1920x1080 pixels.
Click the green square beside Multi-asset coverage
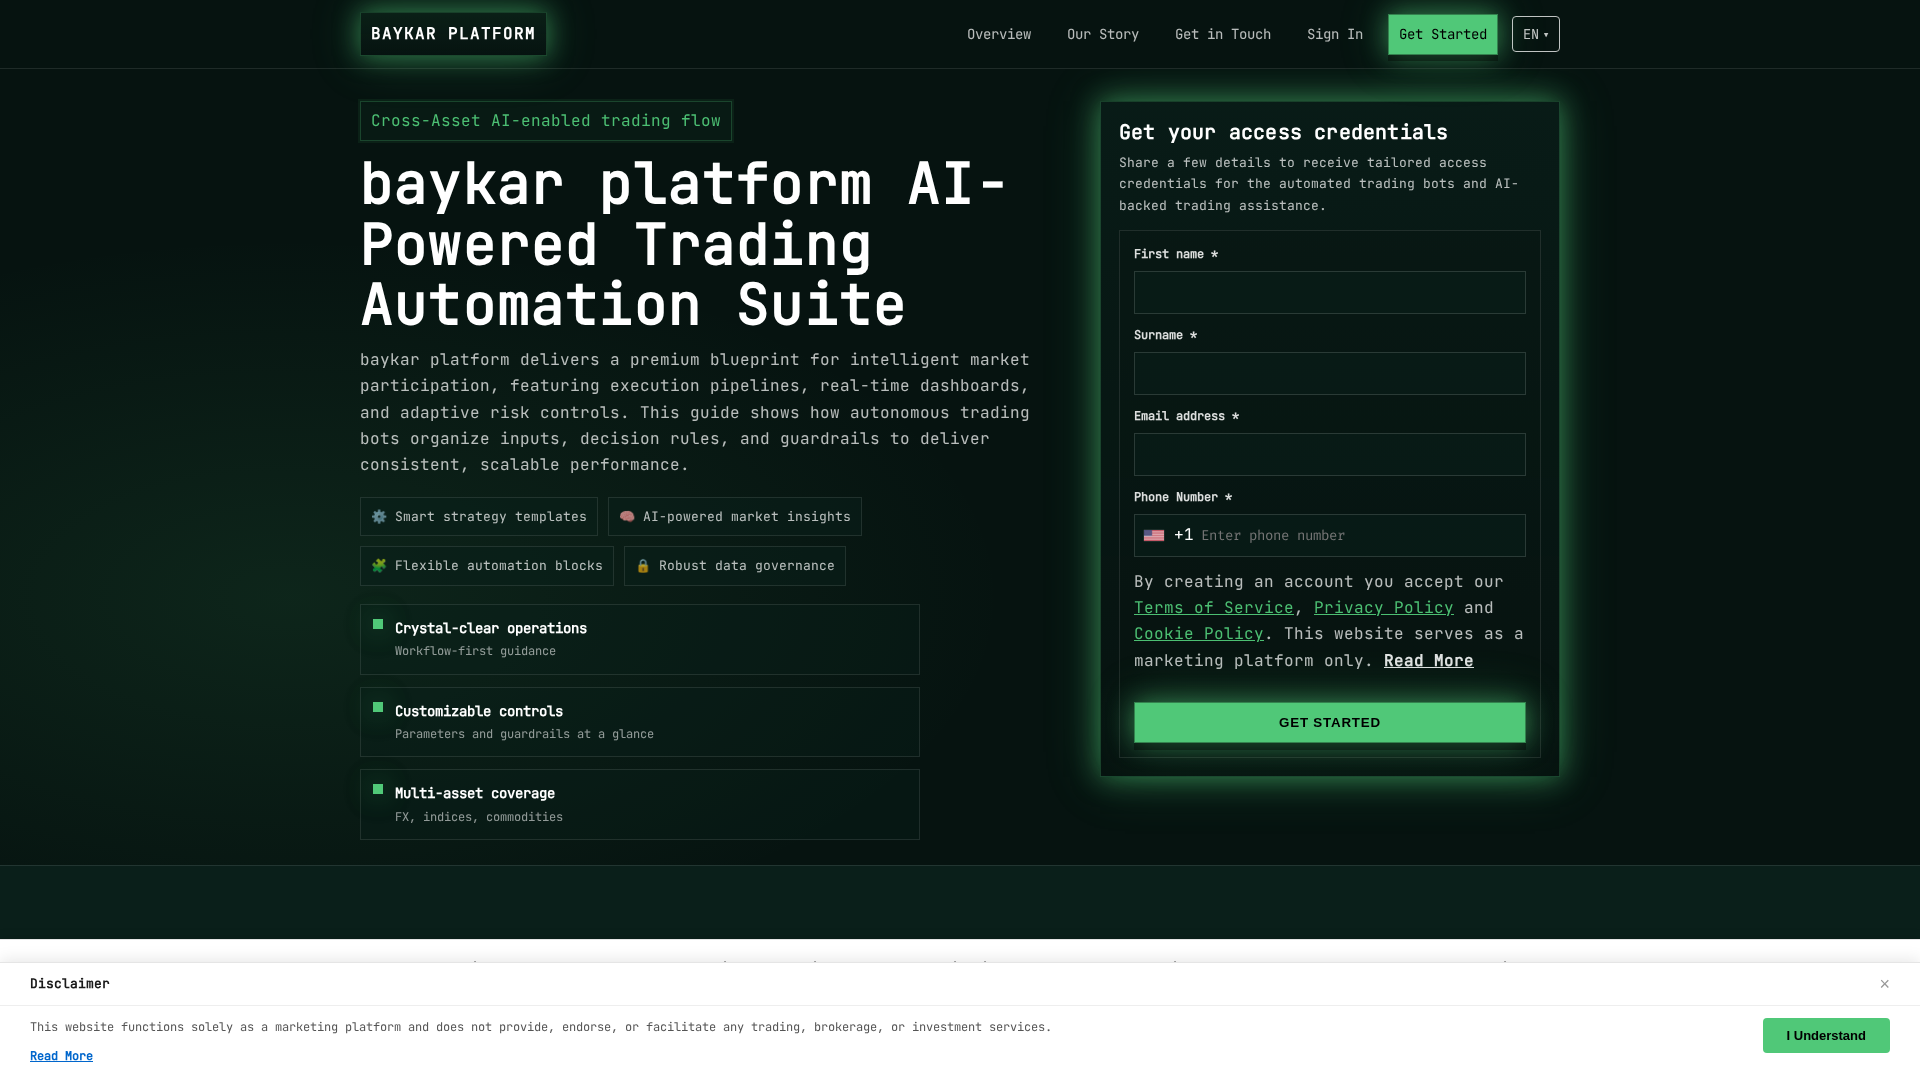pos(378,789)
